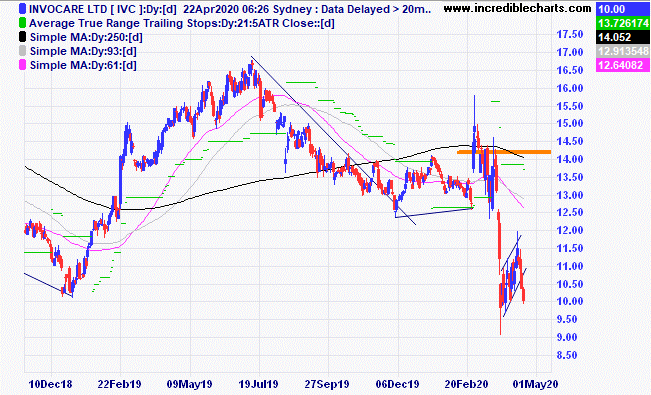Click the green ATR Trailing Stops legend marker
The height and width of the screenshot is (395, 651).
(x=22, y=23)
